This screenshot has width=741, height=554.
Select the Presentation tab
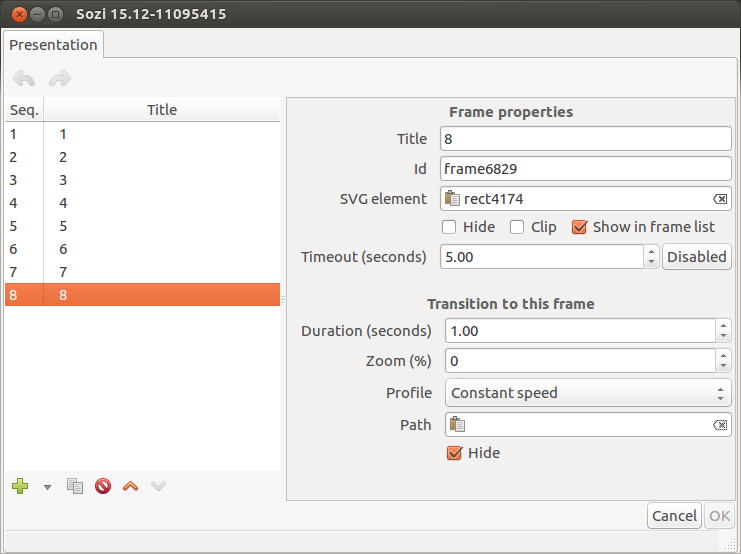pyautogui.click(x=53, y=45)
